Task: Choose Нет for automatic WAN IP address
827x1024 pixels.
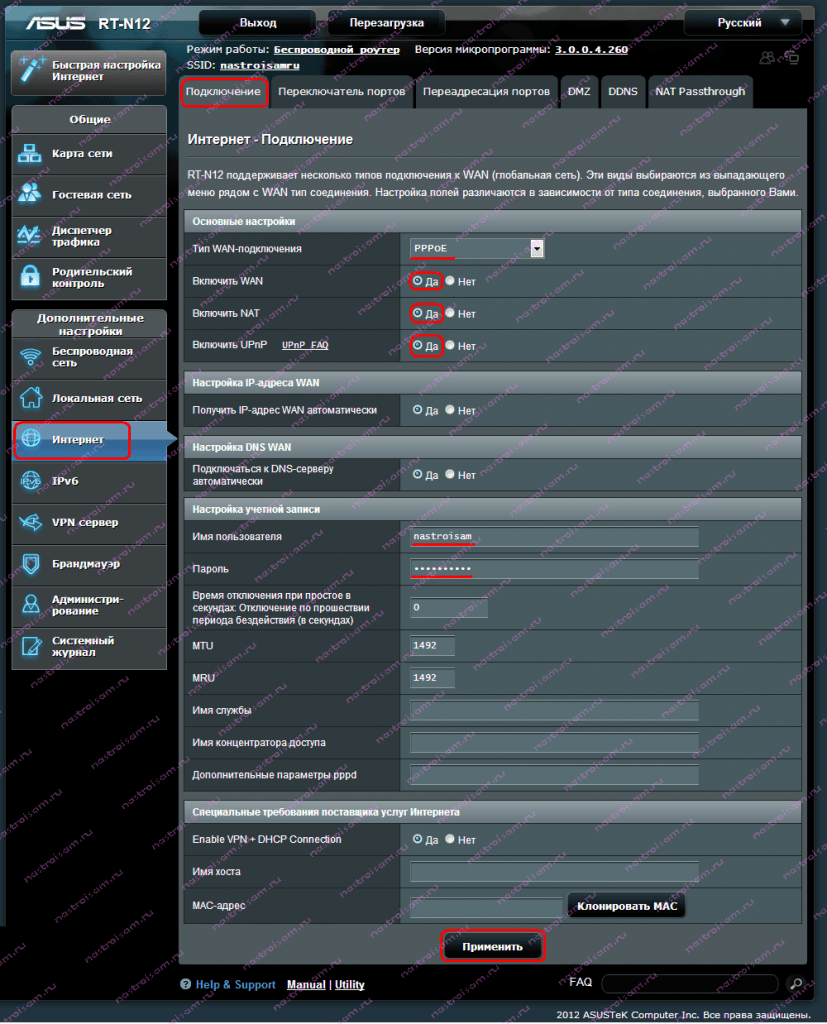Action: 450,409
